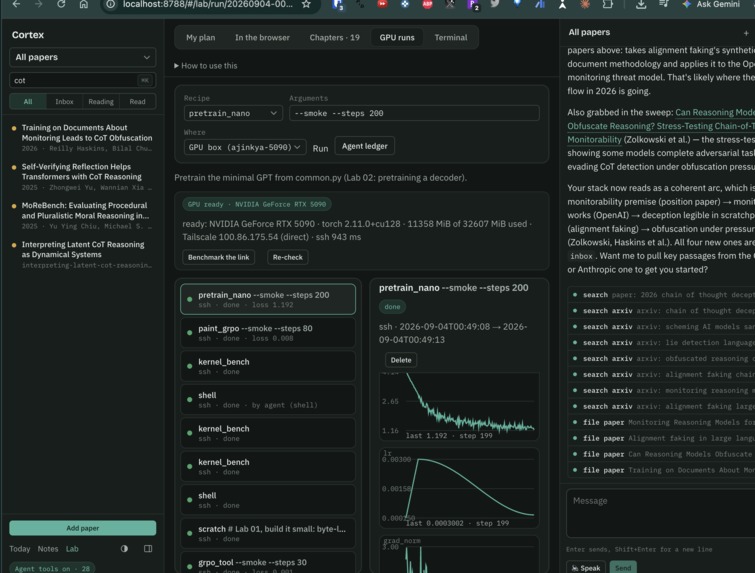Click 'file paper Alignment faking' log entry
The width and height of the screenshot is (755, 573).
coord(661,438)
